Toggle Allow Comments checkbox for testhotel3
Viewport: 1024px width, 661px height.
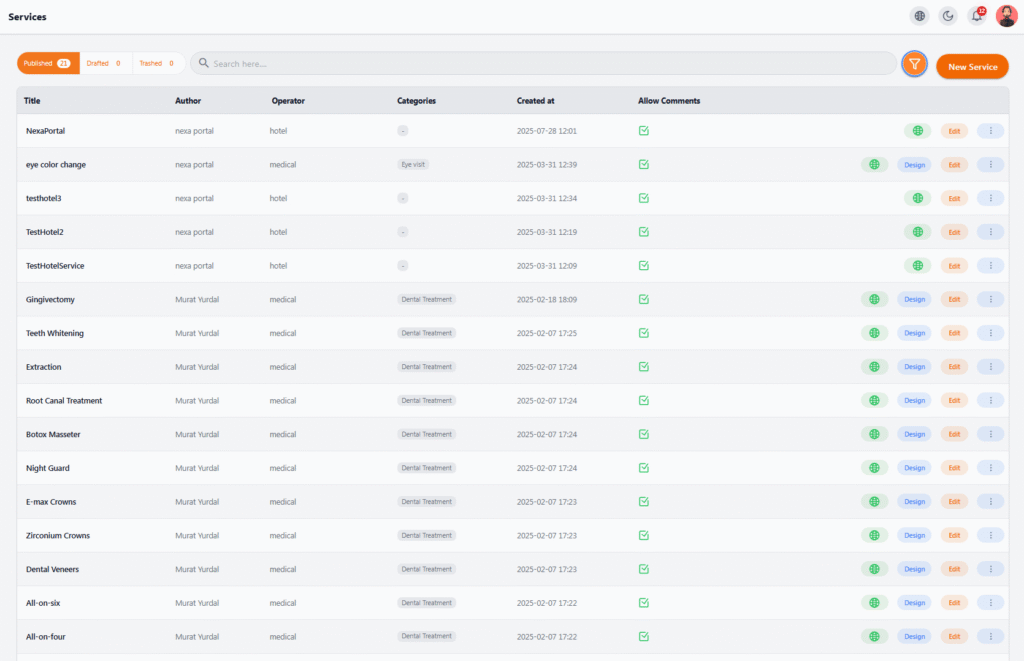(644, 198)
